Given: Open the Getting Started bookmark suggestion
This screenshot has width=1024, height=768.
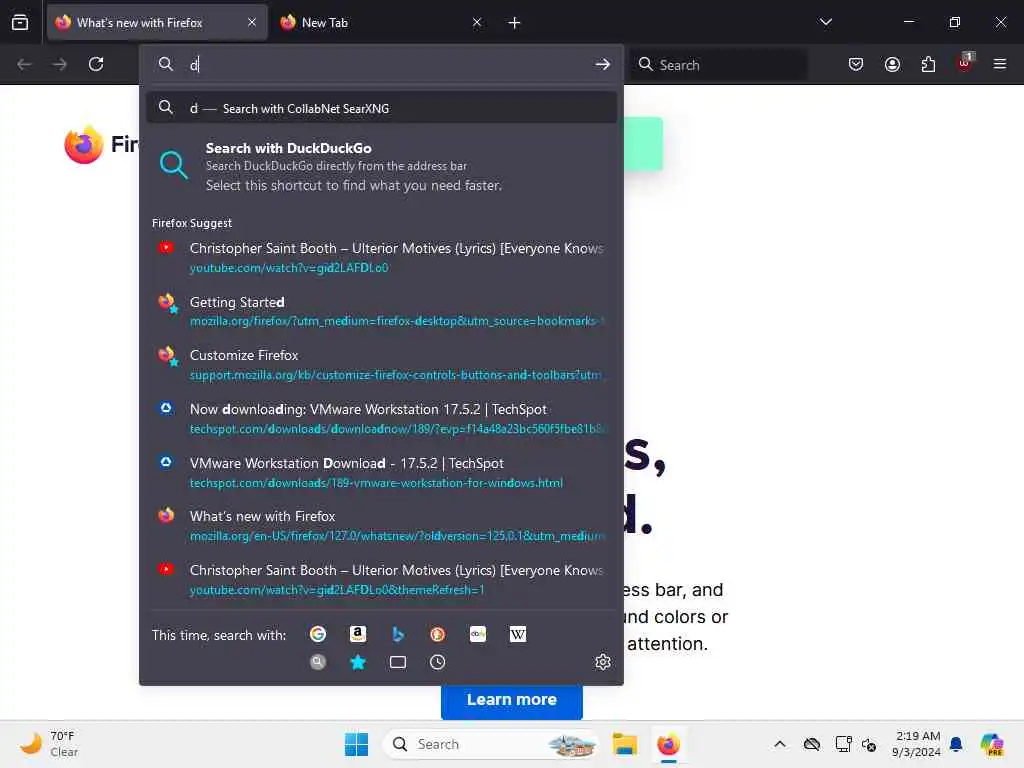Looking at the screenshot, I should click(x=381, y=311).
